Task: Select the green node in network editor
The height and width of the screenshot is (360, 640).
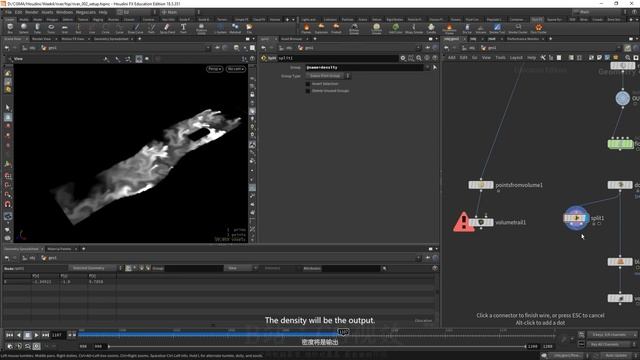Action: click(620, 144)
